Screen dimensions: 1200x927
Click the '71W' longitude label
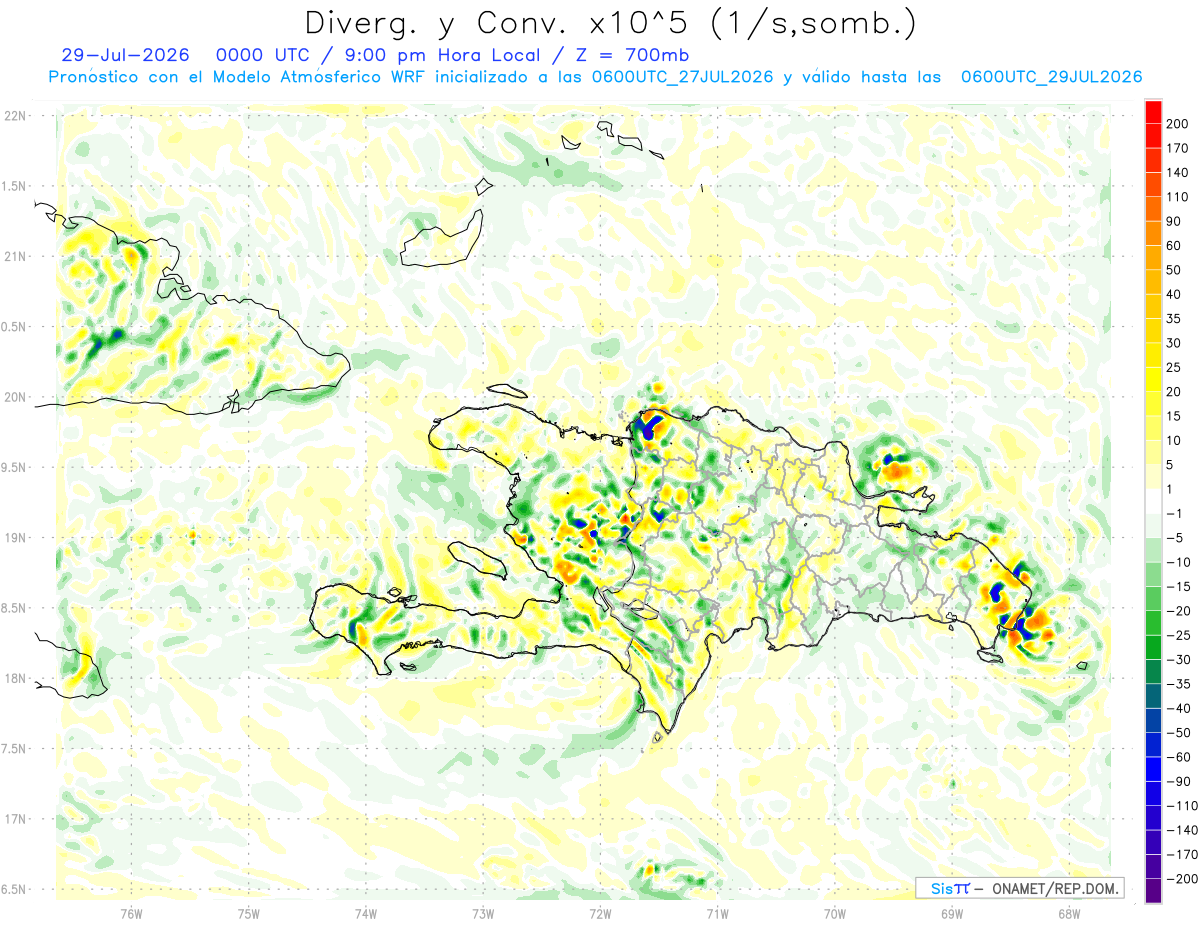[717, 912]
